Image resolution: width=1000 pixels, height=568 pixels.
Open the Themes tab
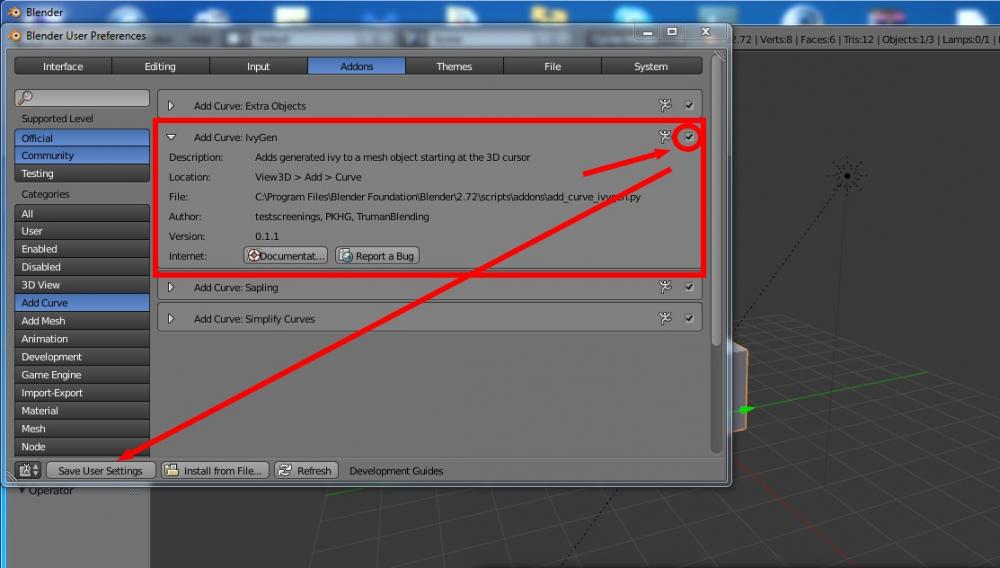(454, 66)
